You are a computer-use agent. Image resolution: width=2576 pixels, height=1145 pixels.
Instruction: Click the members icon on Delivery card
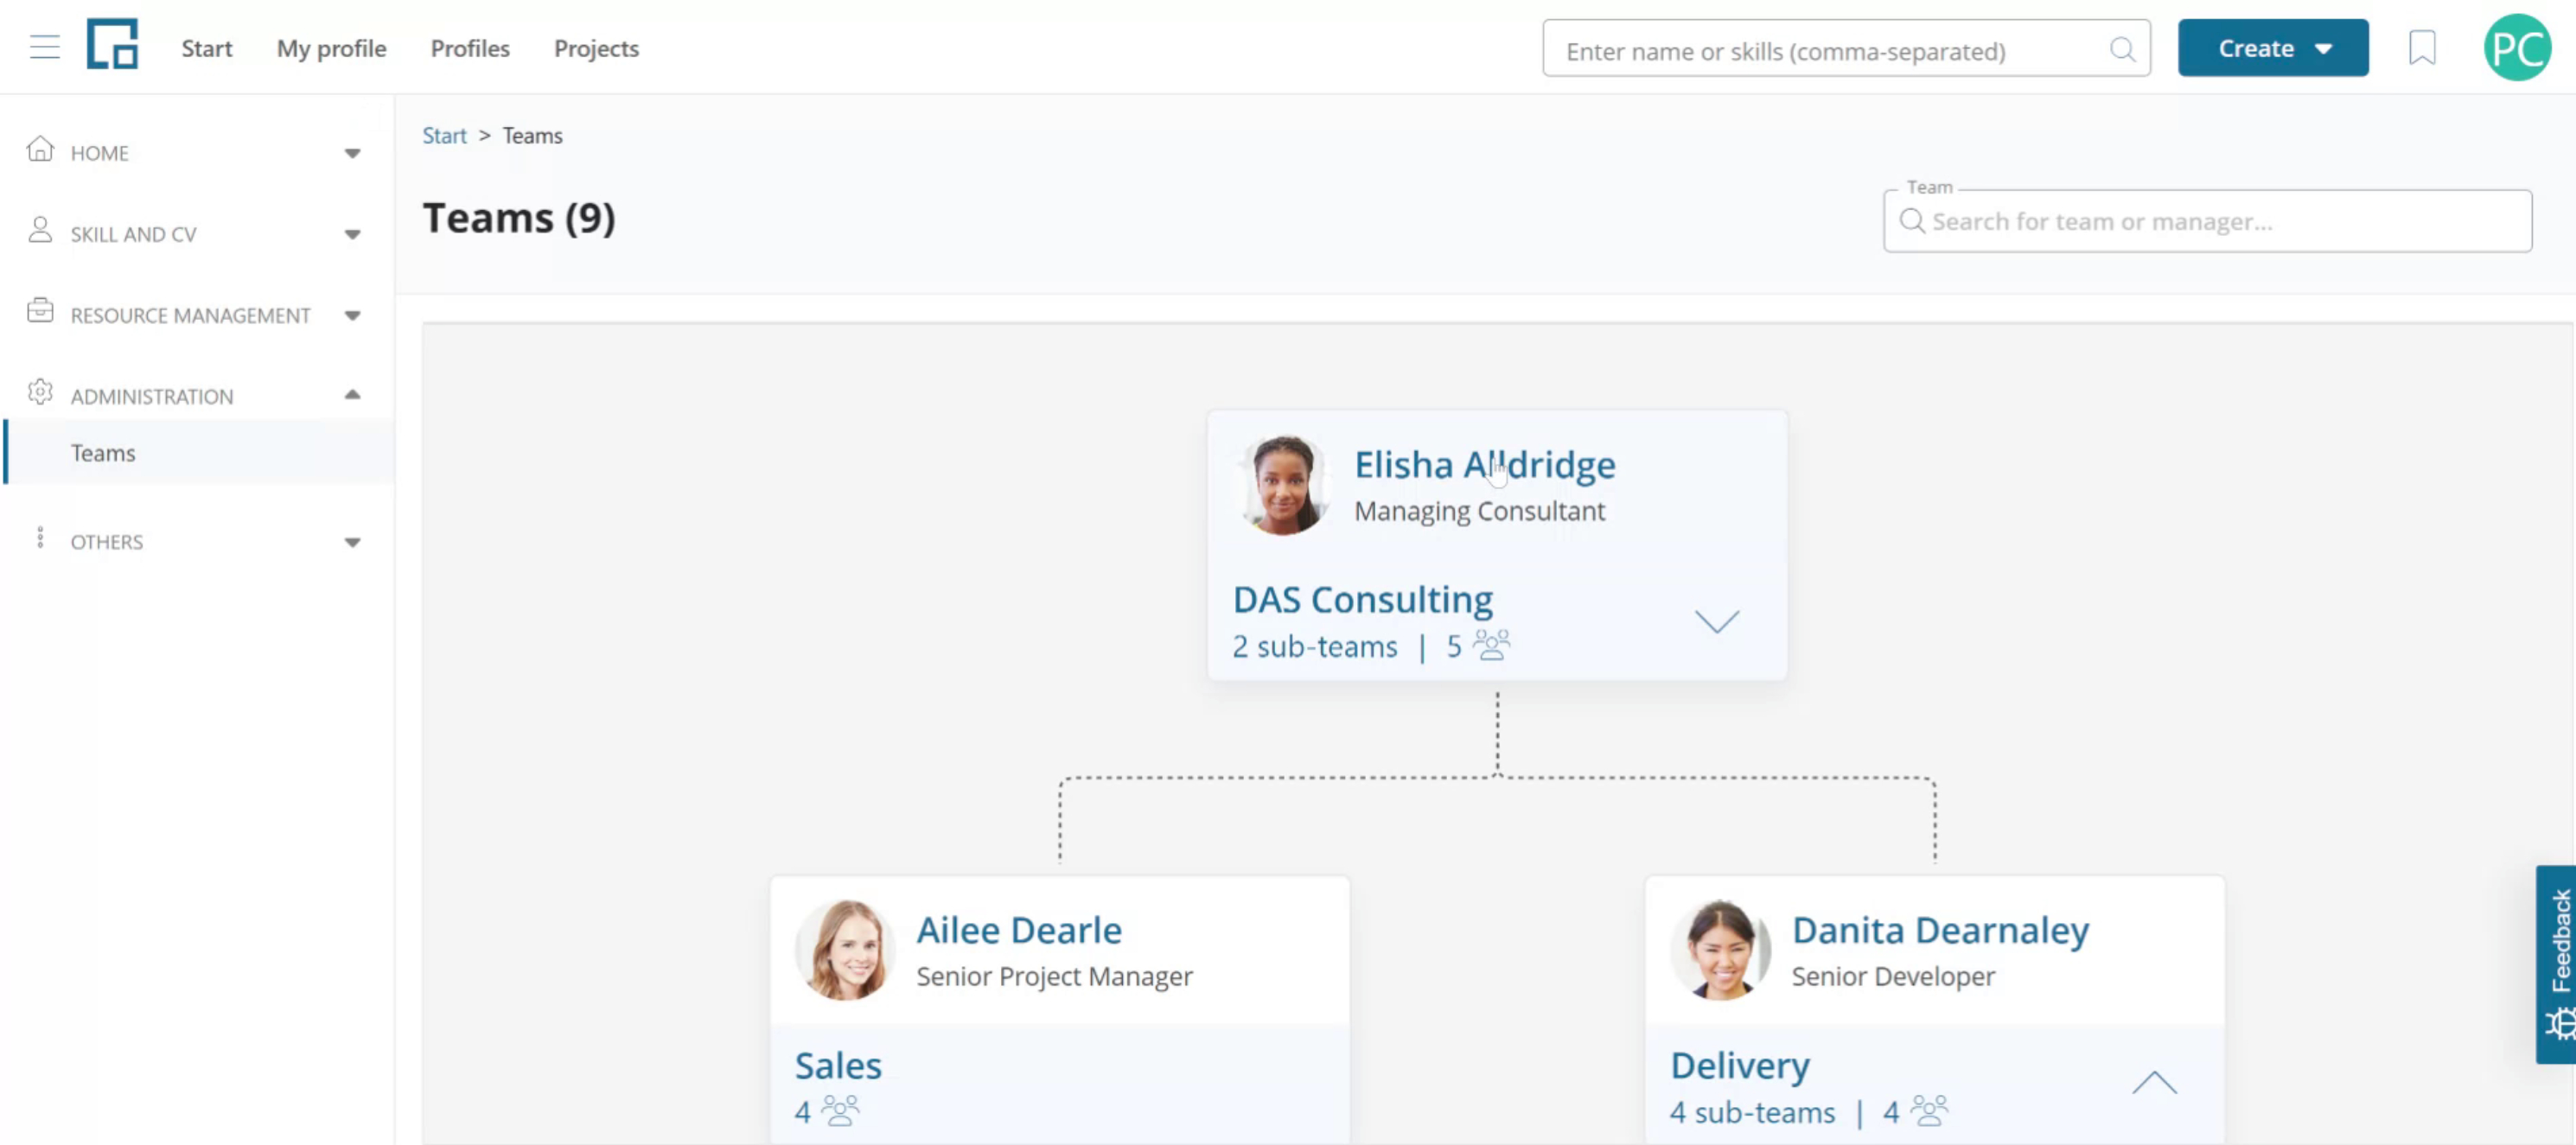point(1929,1110)
